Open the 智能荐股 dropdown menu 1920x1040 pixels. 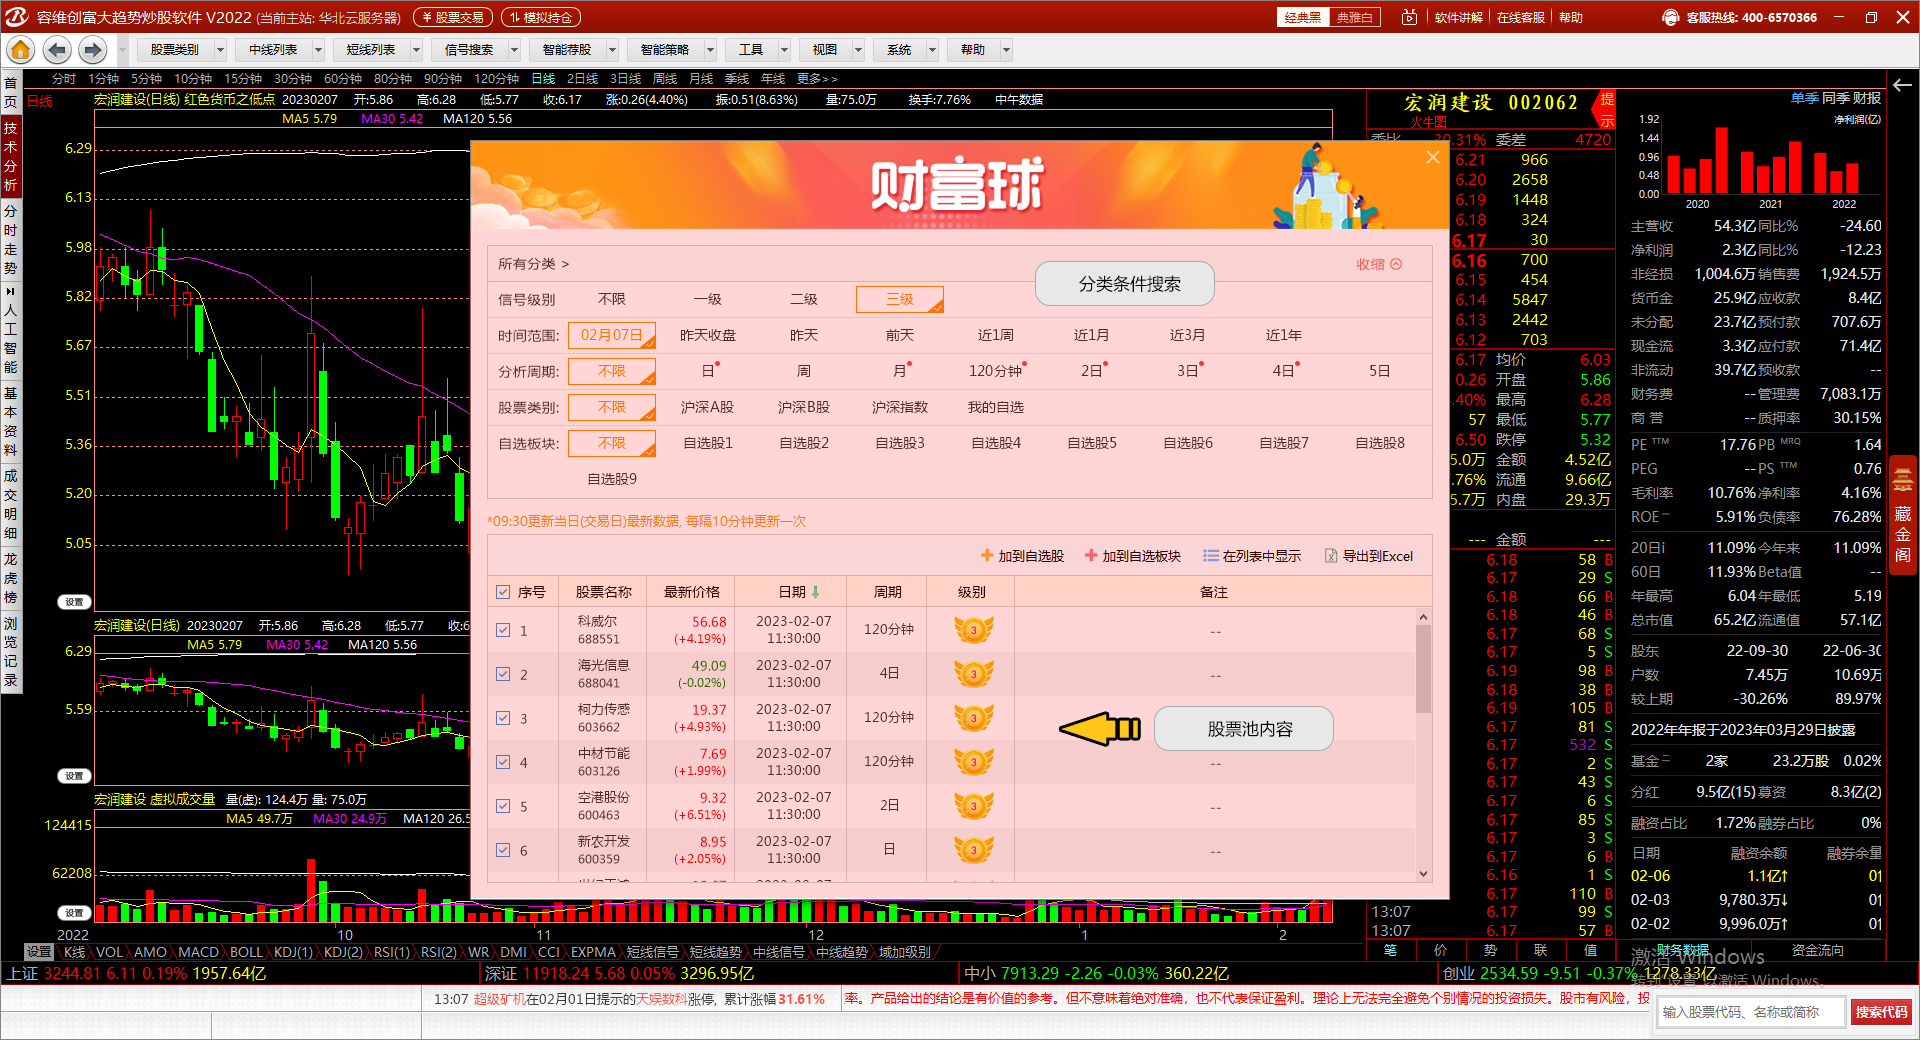tap(575, 49)
